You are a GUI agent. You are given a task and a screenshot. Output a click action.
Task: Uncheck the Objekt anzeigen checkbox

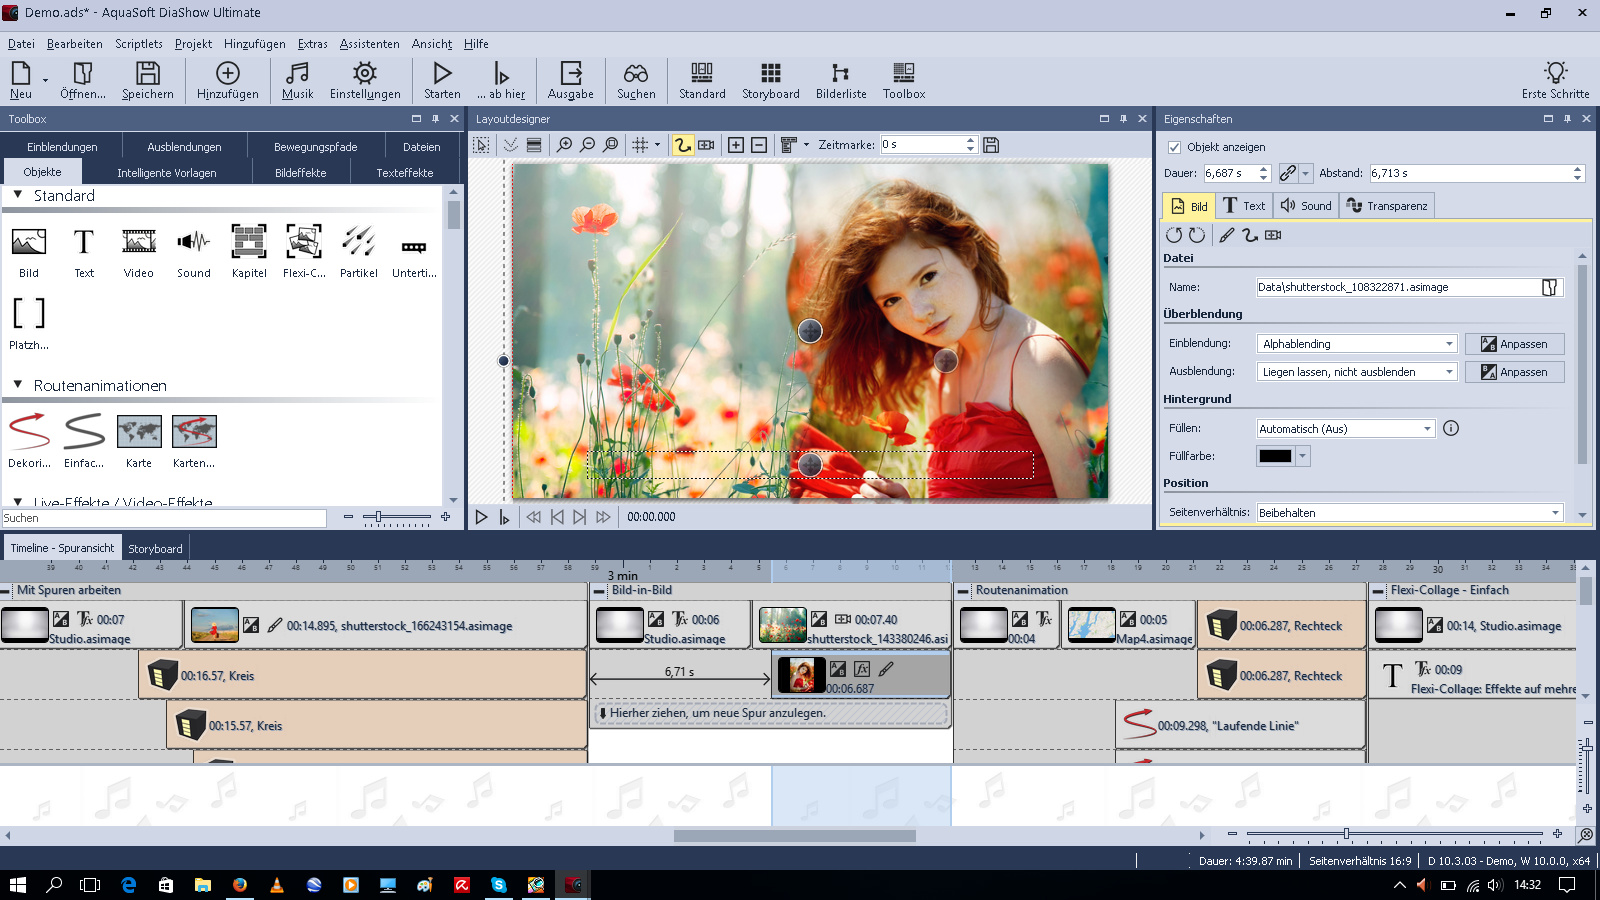pos(1175,147)
